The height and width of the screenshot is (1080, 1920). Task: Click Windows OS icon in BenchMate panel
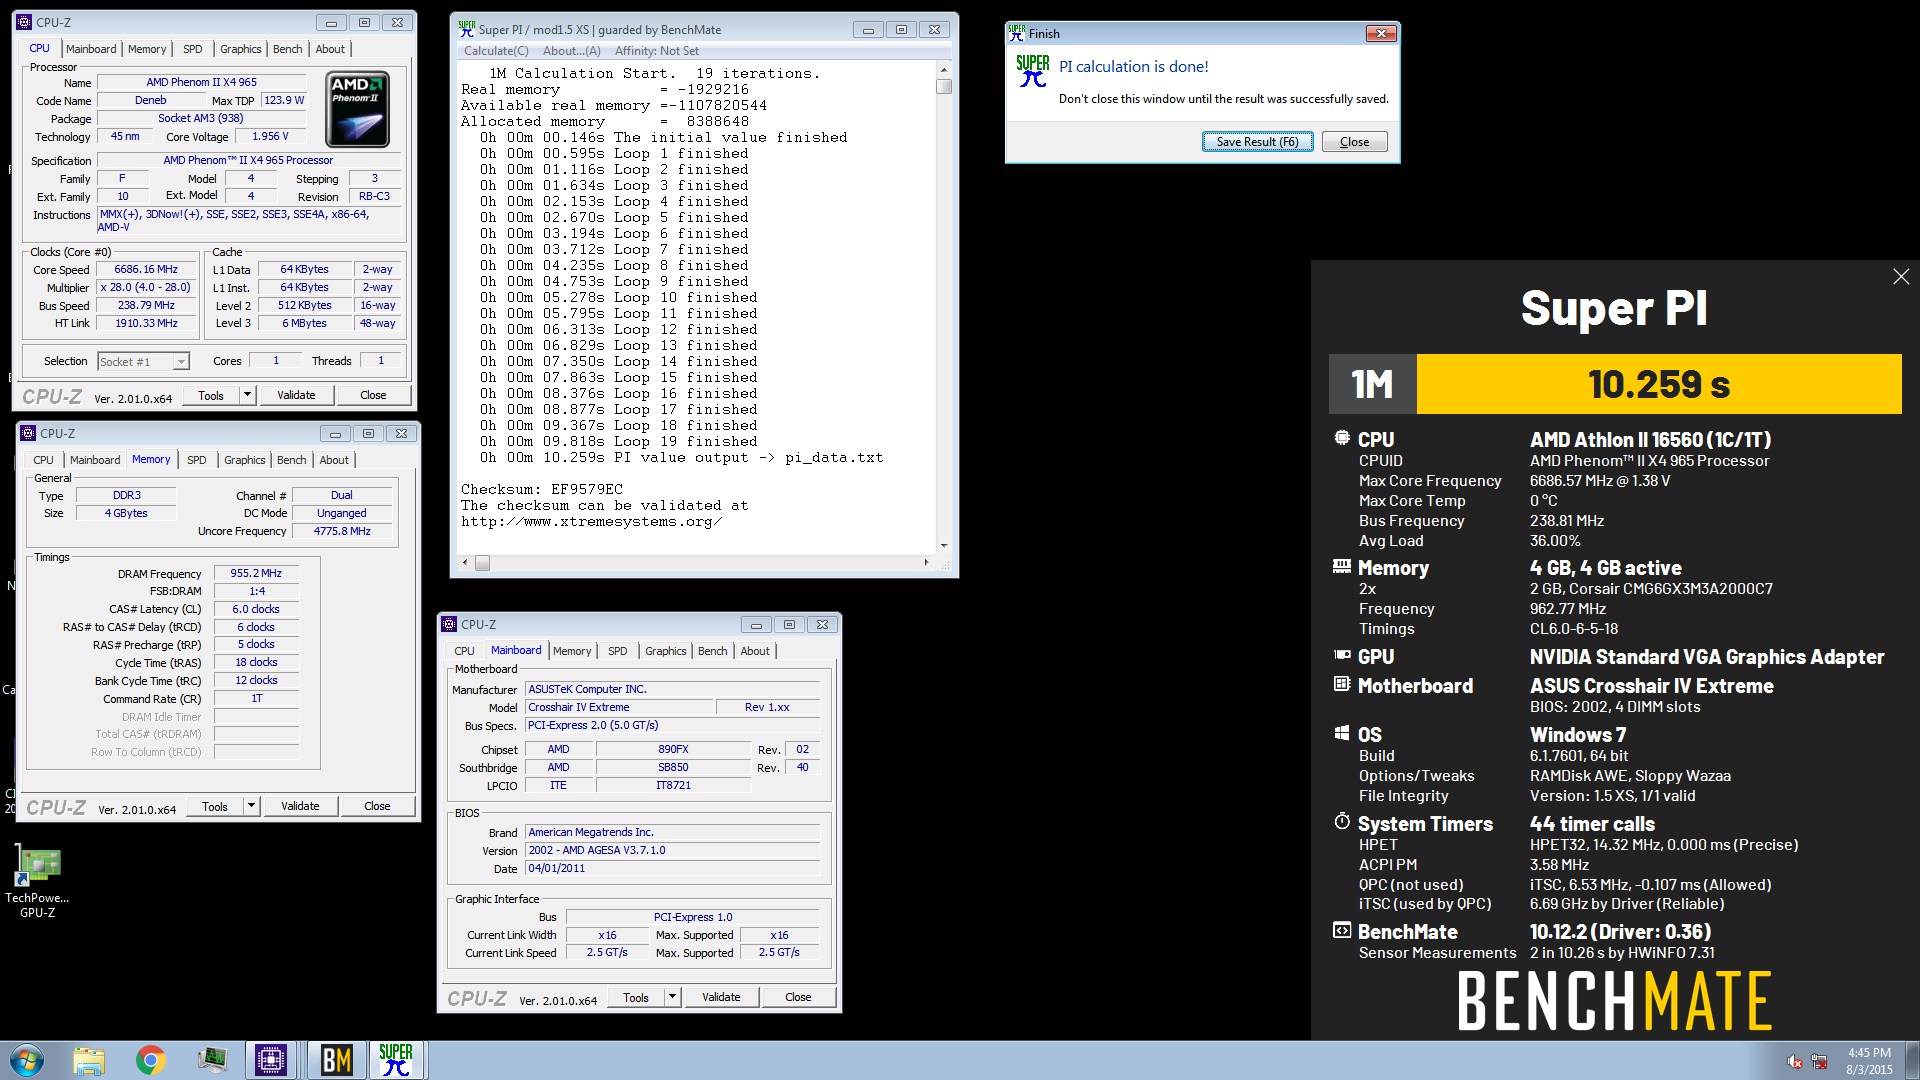point(1342,733)
